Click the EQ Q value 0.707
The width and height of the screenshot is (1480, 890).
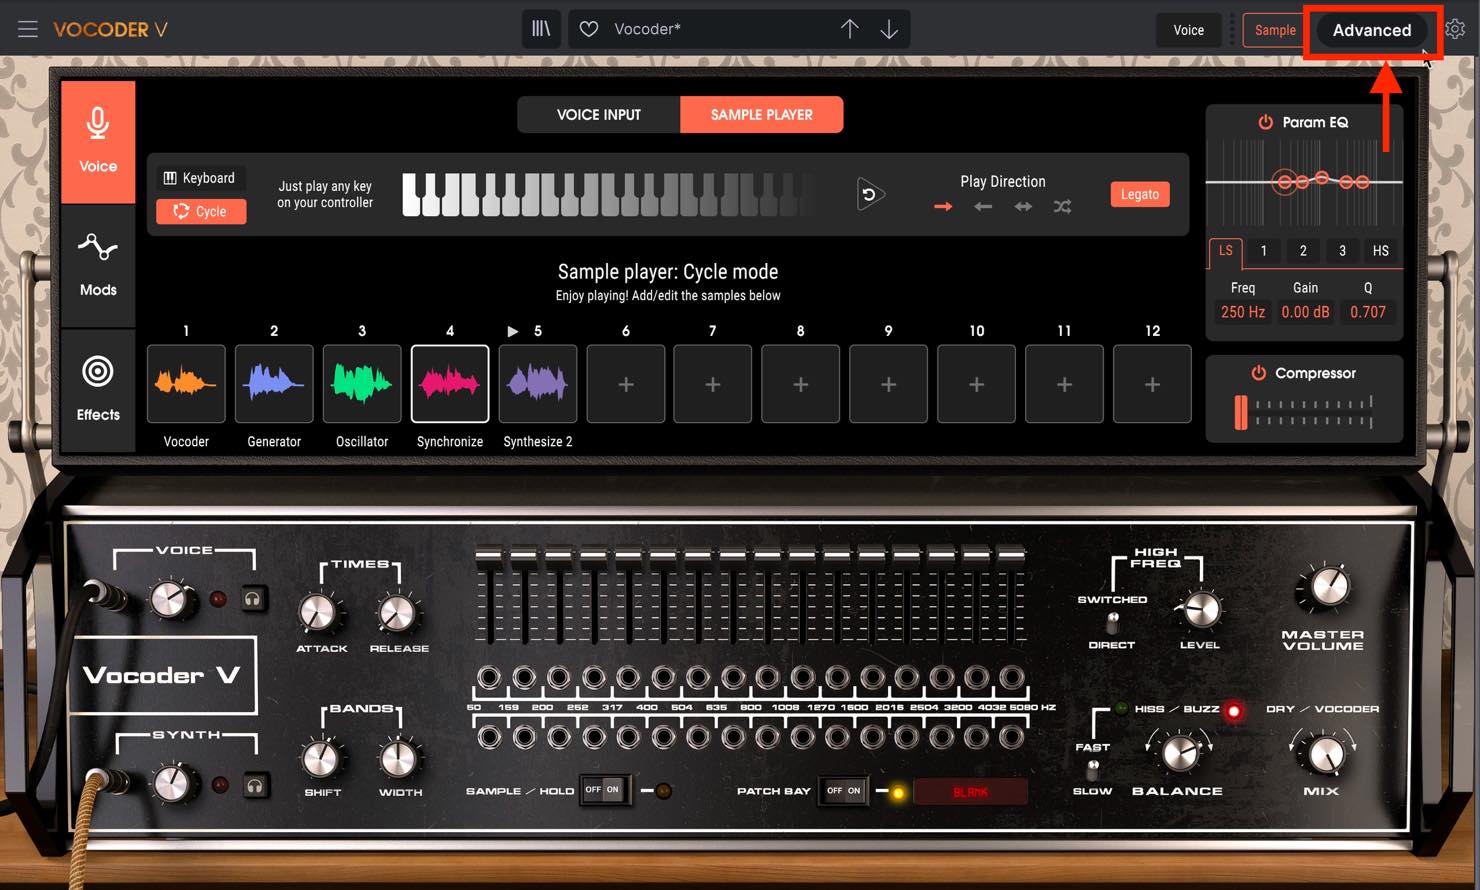(x=1368, y=312)
